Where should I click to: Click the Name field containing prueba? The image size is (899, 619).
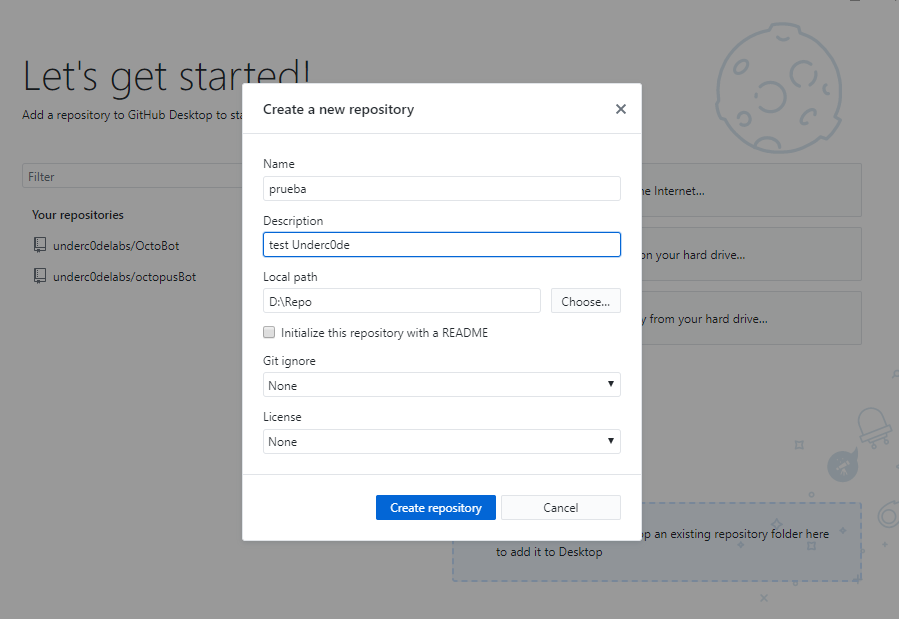click(x=441, y=189)
